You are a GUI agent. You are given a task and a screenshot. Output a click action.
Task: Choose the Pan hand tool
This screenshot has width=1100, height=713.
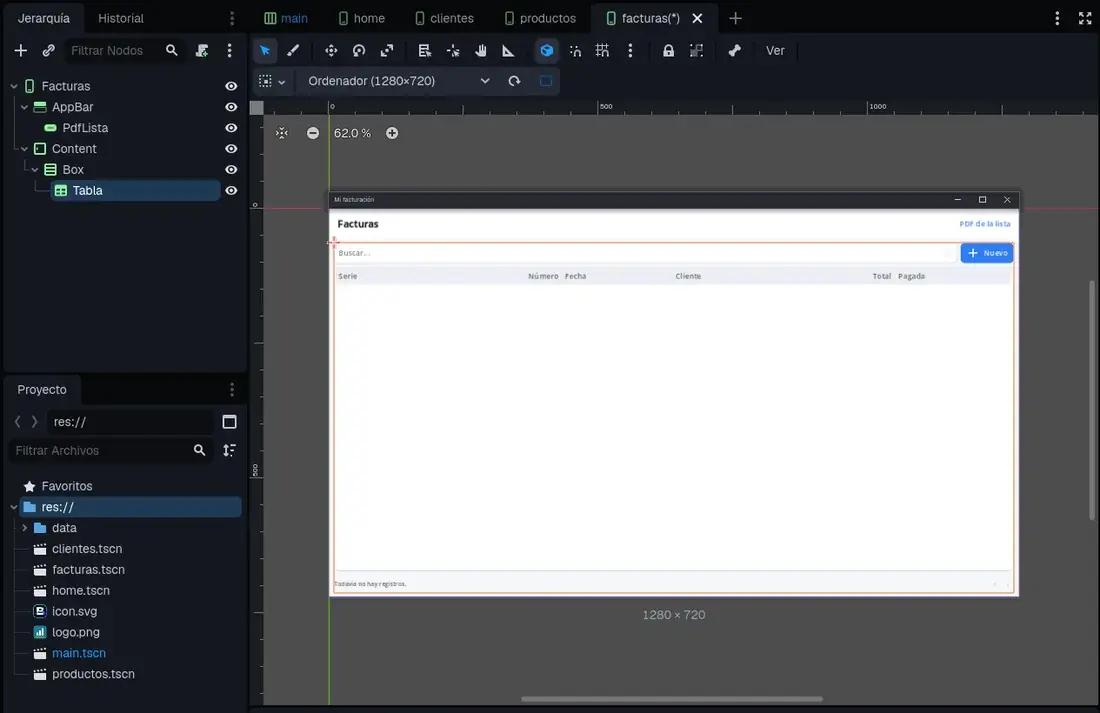[481, 51]
